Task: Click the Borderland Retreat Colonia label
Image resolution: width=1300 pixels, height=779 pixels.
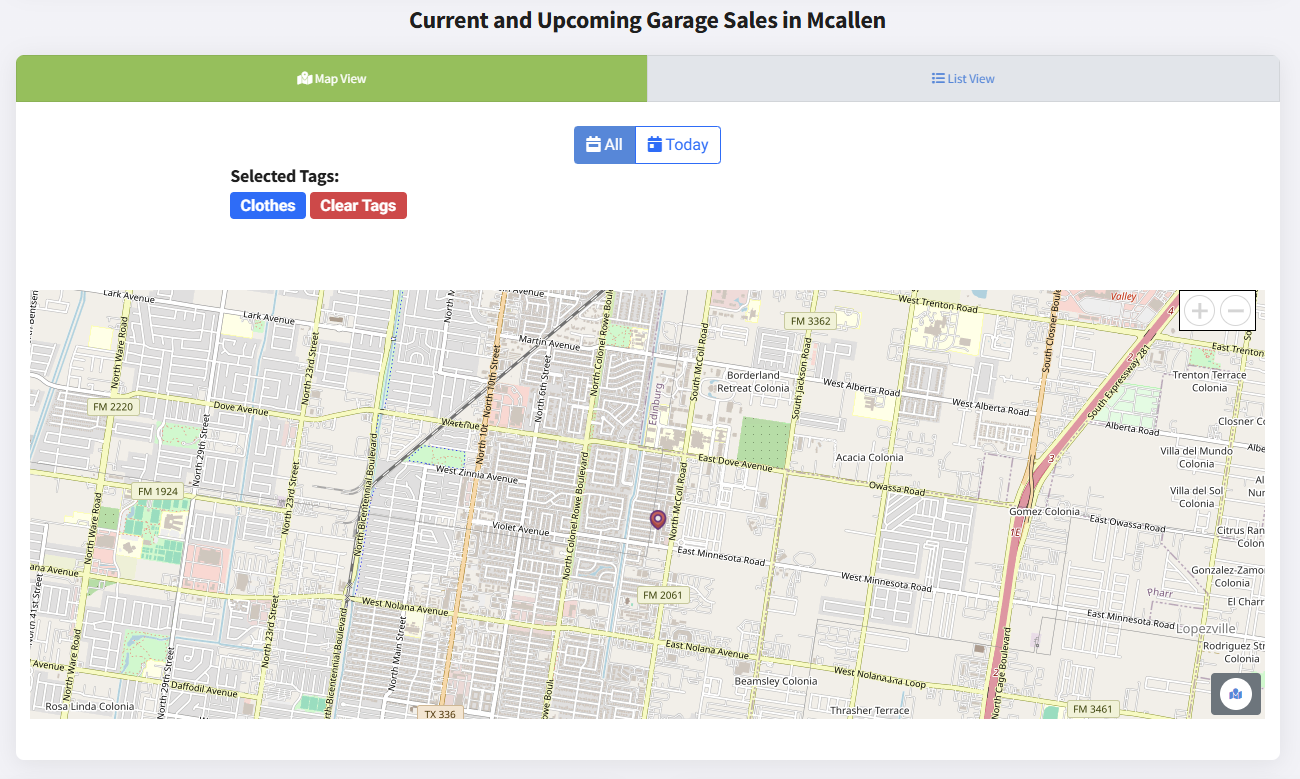Action: tap(751, 380)
